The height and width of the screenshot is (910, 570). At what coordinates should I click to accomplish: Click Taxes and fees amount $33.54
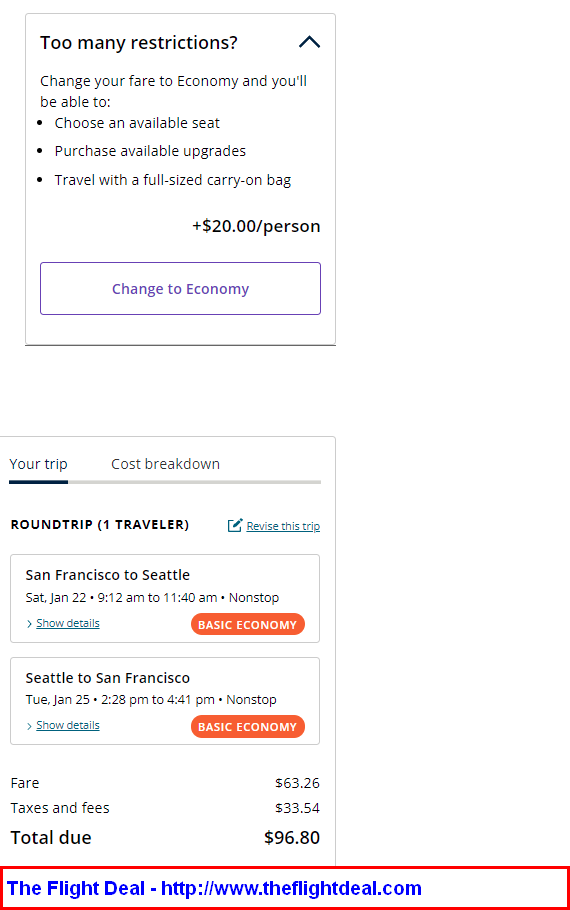coord(297,808)
